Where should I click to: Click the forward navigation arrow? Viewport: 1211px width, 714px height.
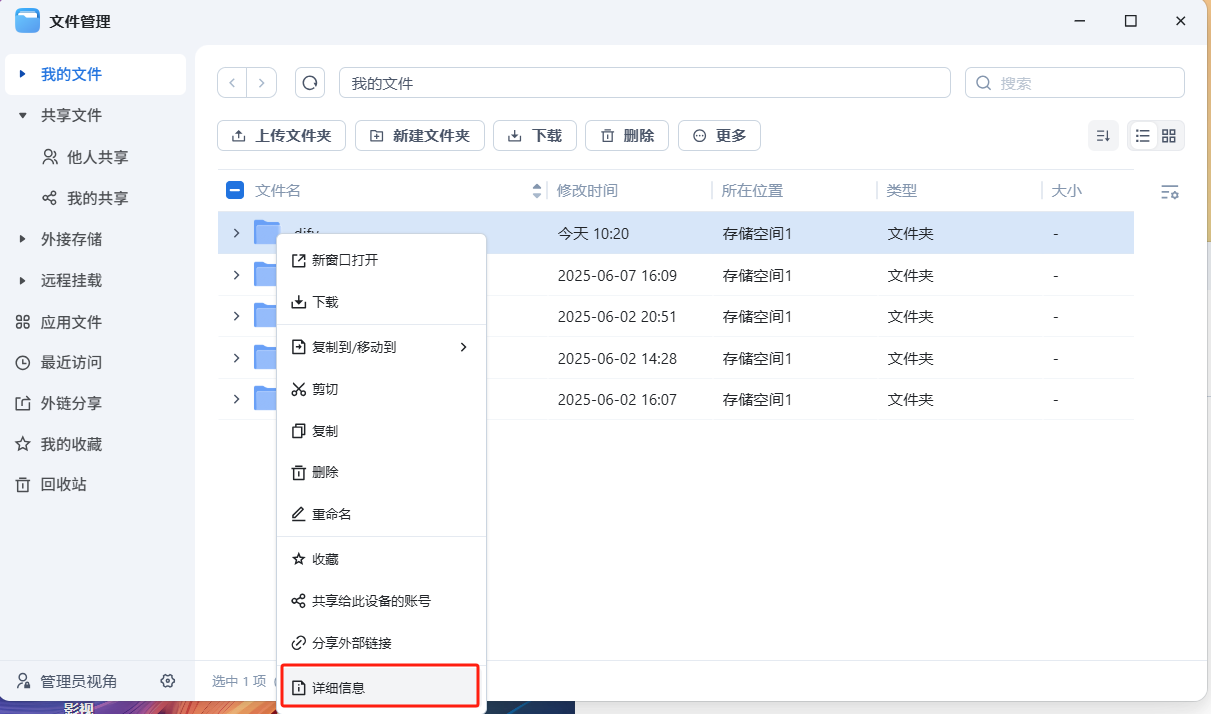click(x=261, y=82)
